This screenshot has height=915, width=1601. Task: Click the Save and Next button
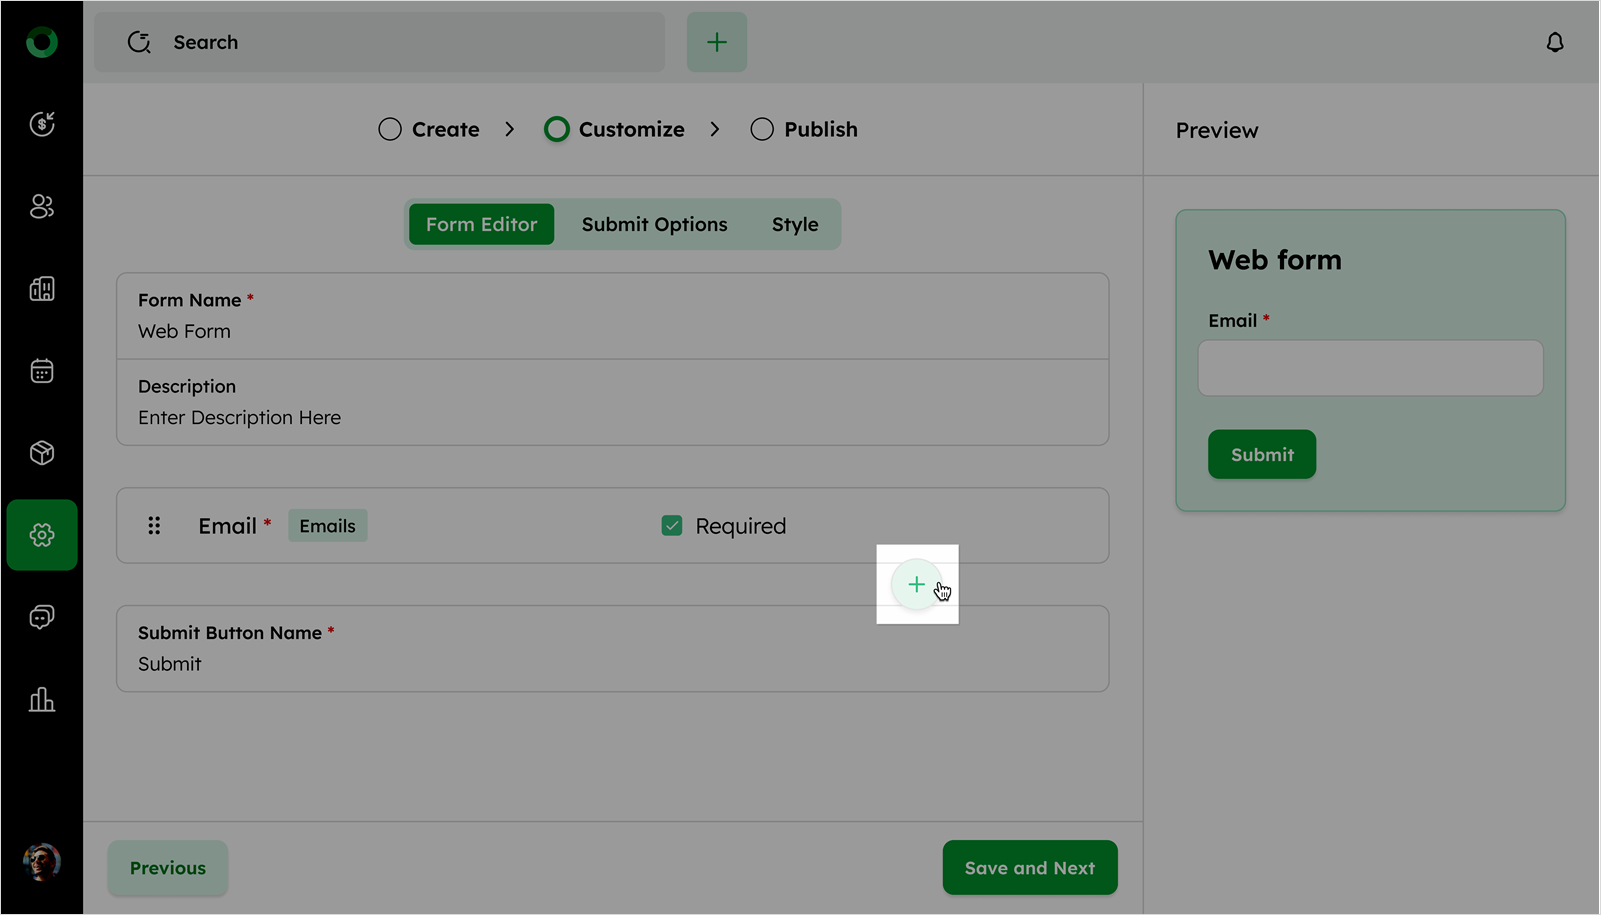click(x=1029, y=868)
